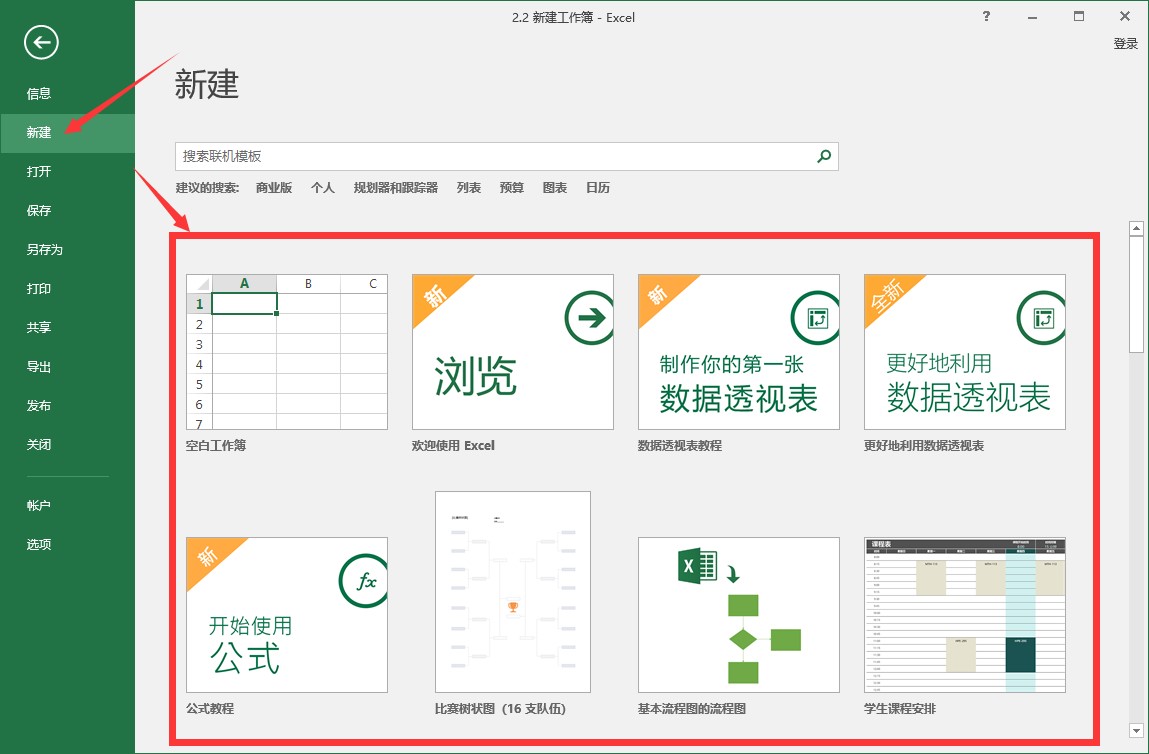
Task: Select the Basic flowchart template (基本流程图)
Action: tap(739, 615)
